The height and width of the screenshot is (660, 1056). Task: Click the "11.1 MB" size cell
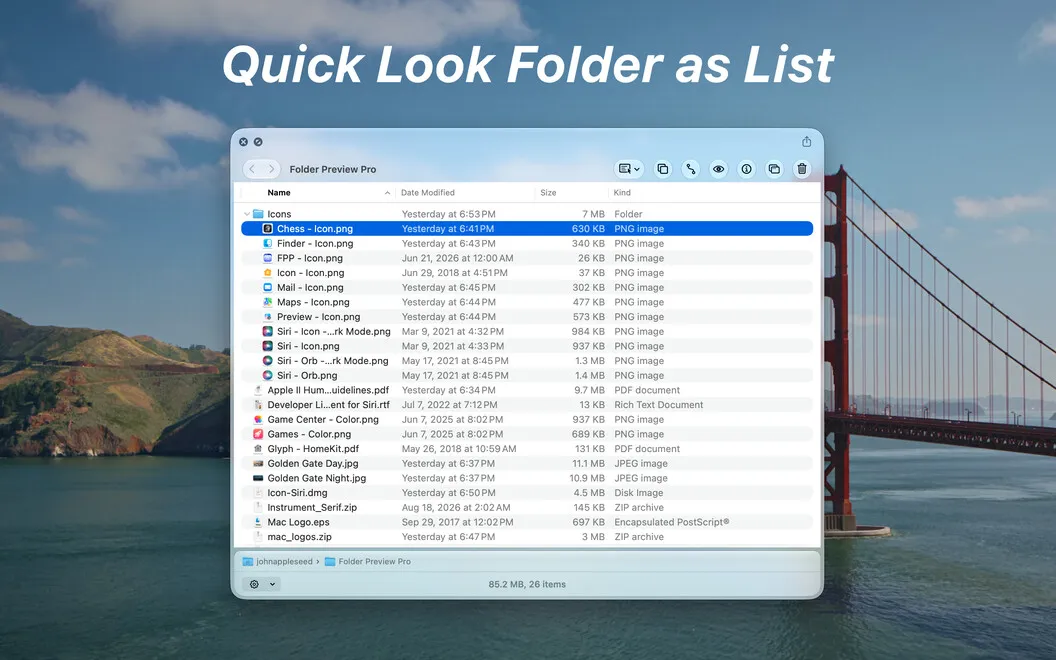(588, 463)
